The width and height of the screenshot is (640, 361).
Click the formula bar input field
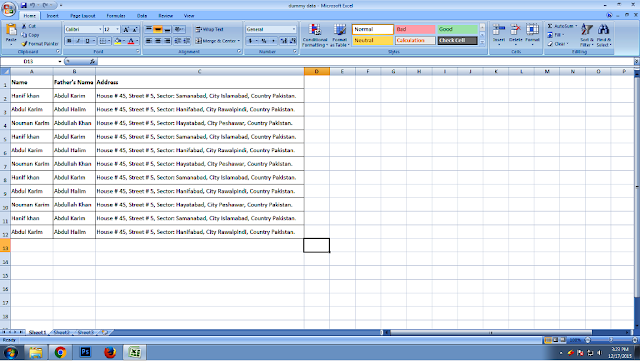click(366, 61)
